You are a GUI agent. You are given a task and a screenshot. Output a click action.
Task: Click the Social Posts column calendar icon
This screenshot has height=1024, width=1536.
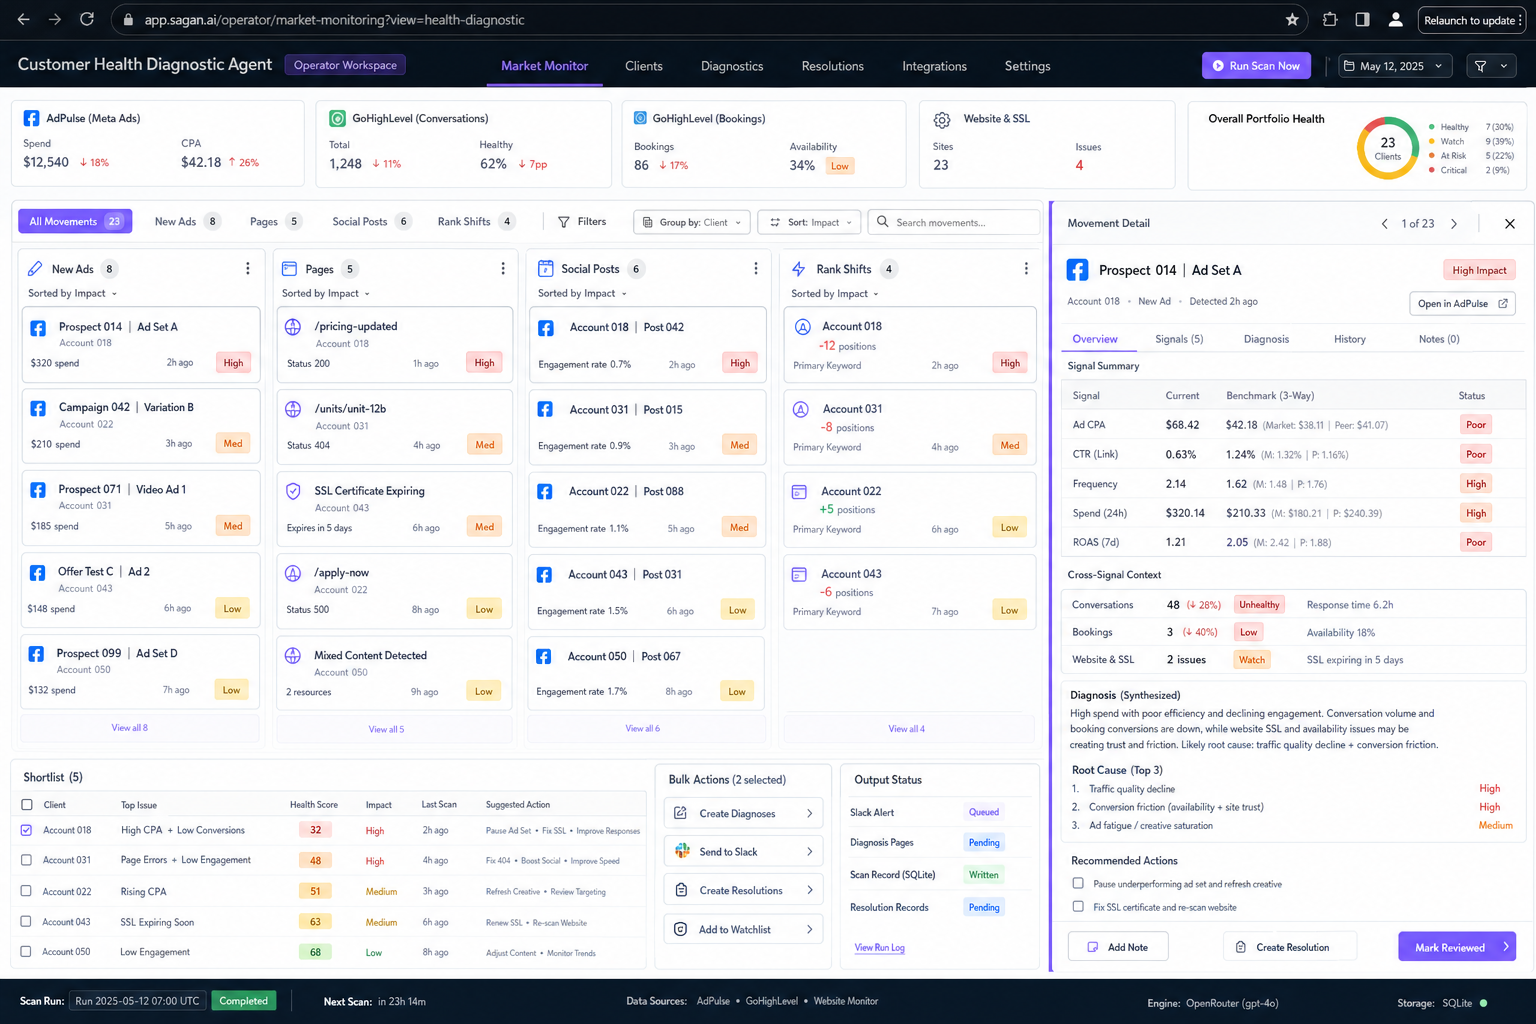pyautogui.click(x=546, y=268)
